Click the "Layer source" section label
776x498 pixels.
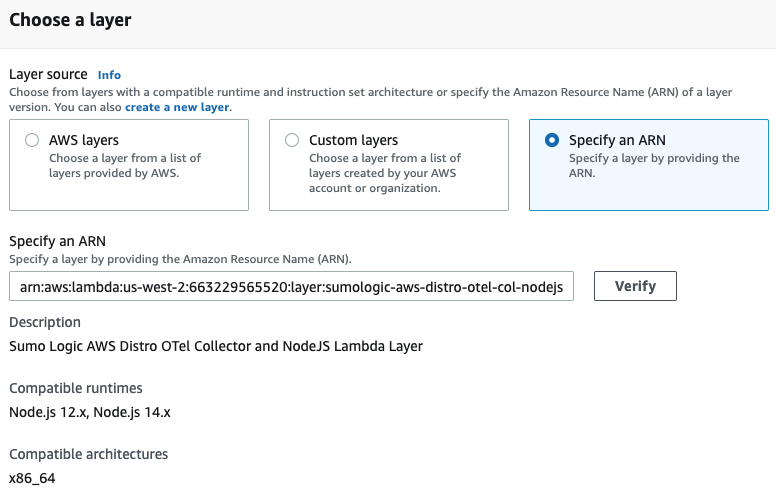click(49, 75)
